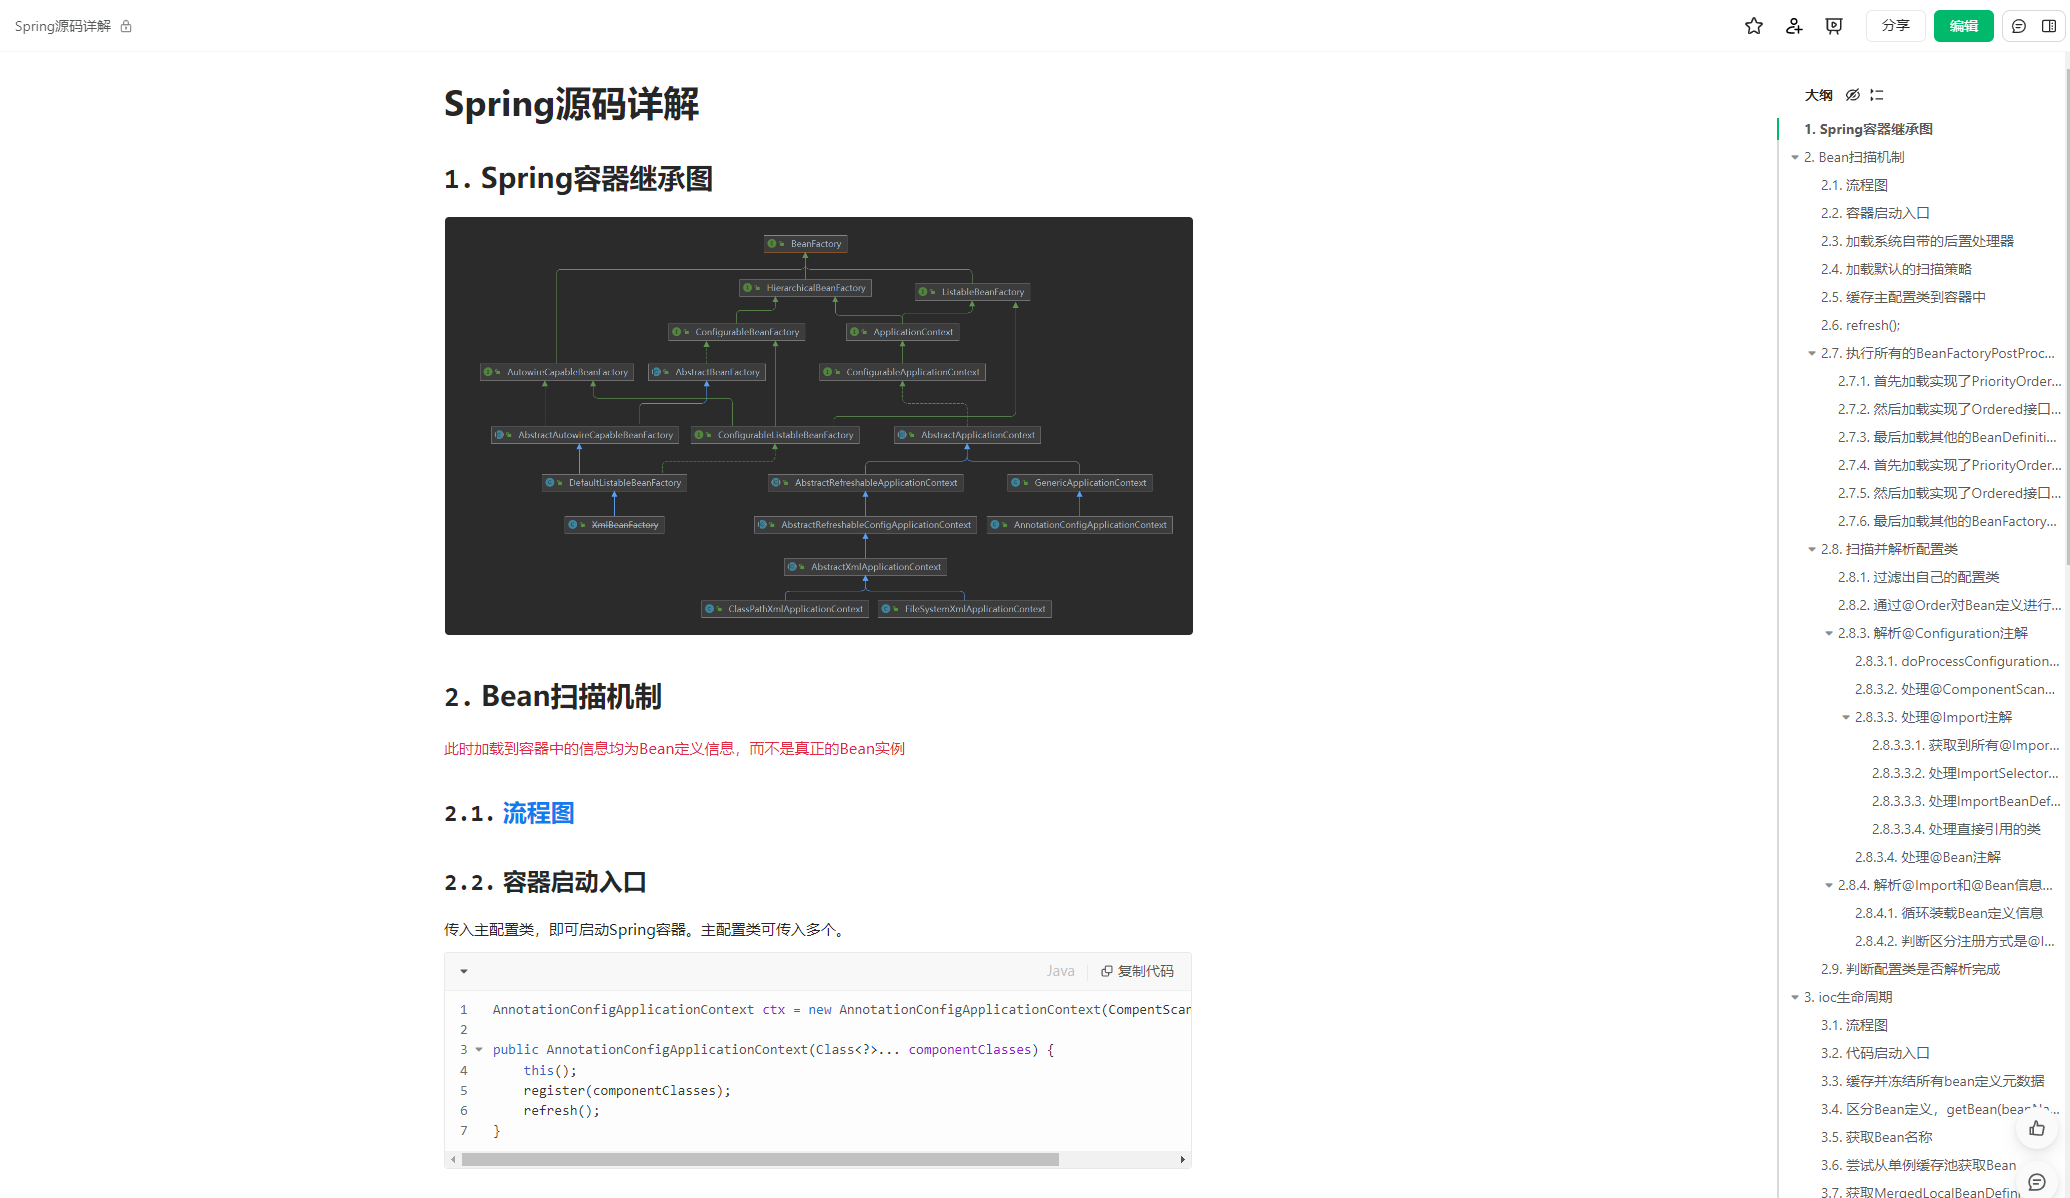Collapse outline item 2.8.4
The image size is (2070, 1198).
[x=1829, y=885]
